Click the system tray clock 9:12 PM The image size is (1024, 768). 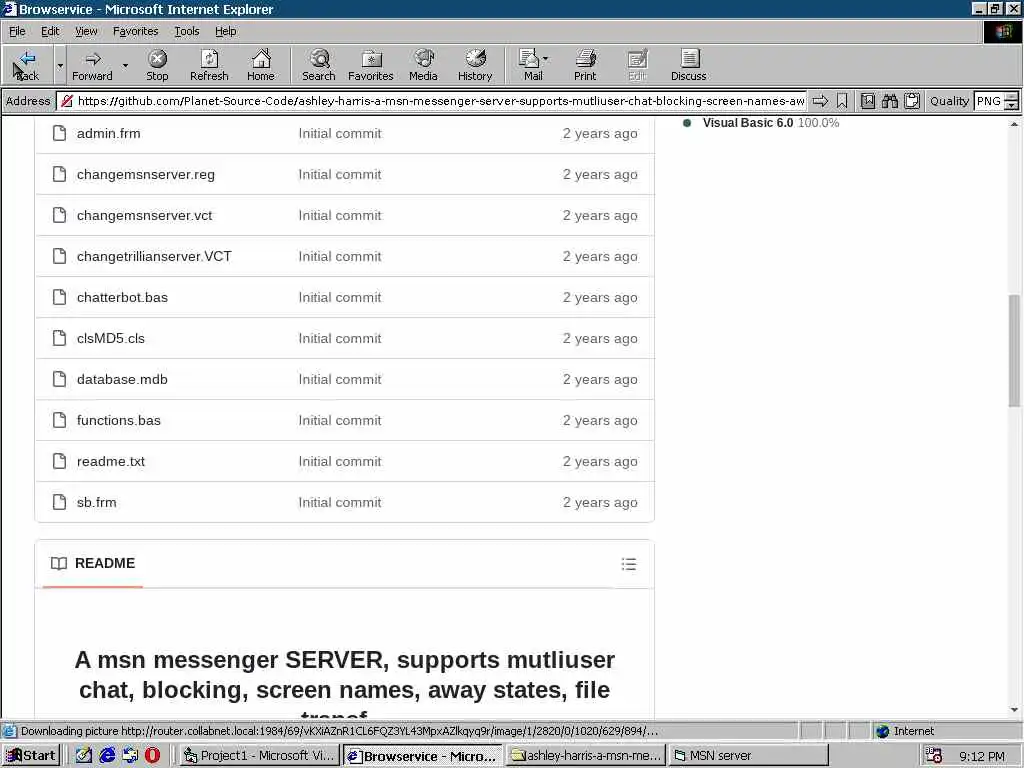[x=982, y=756]
